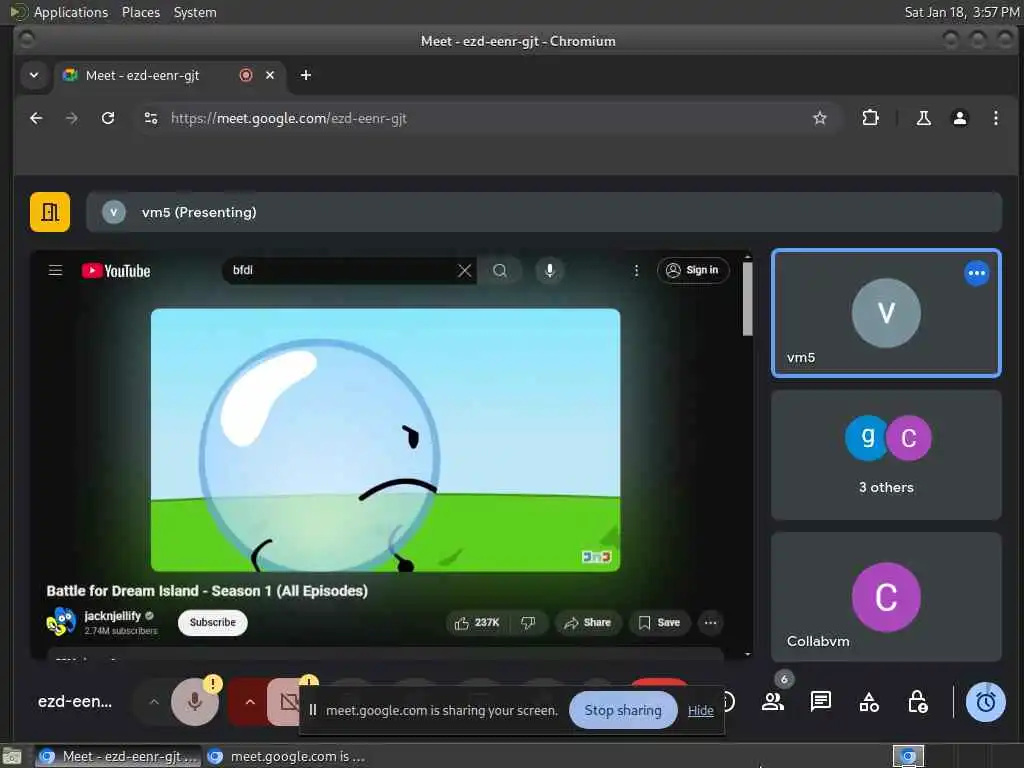The image size is (1024, 768).
Task: Expand the audio settings chevron beside microphone
Action: tap(154, 702)
